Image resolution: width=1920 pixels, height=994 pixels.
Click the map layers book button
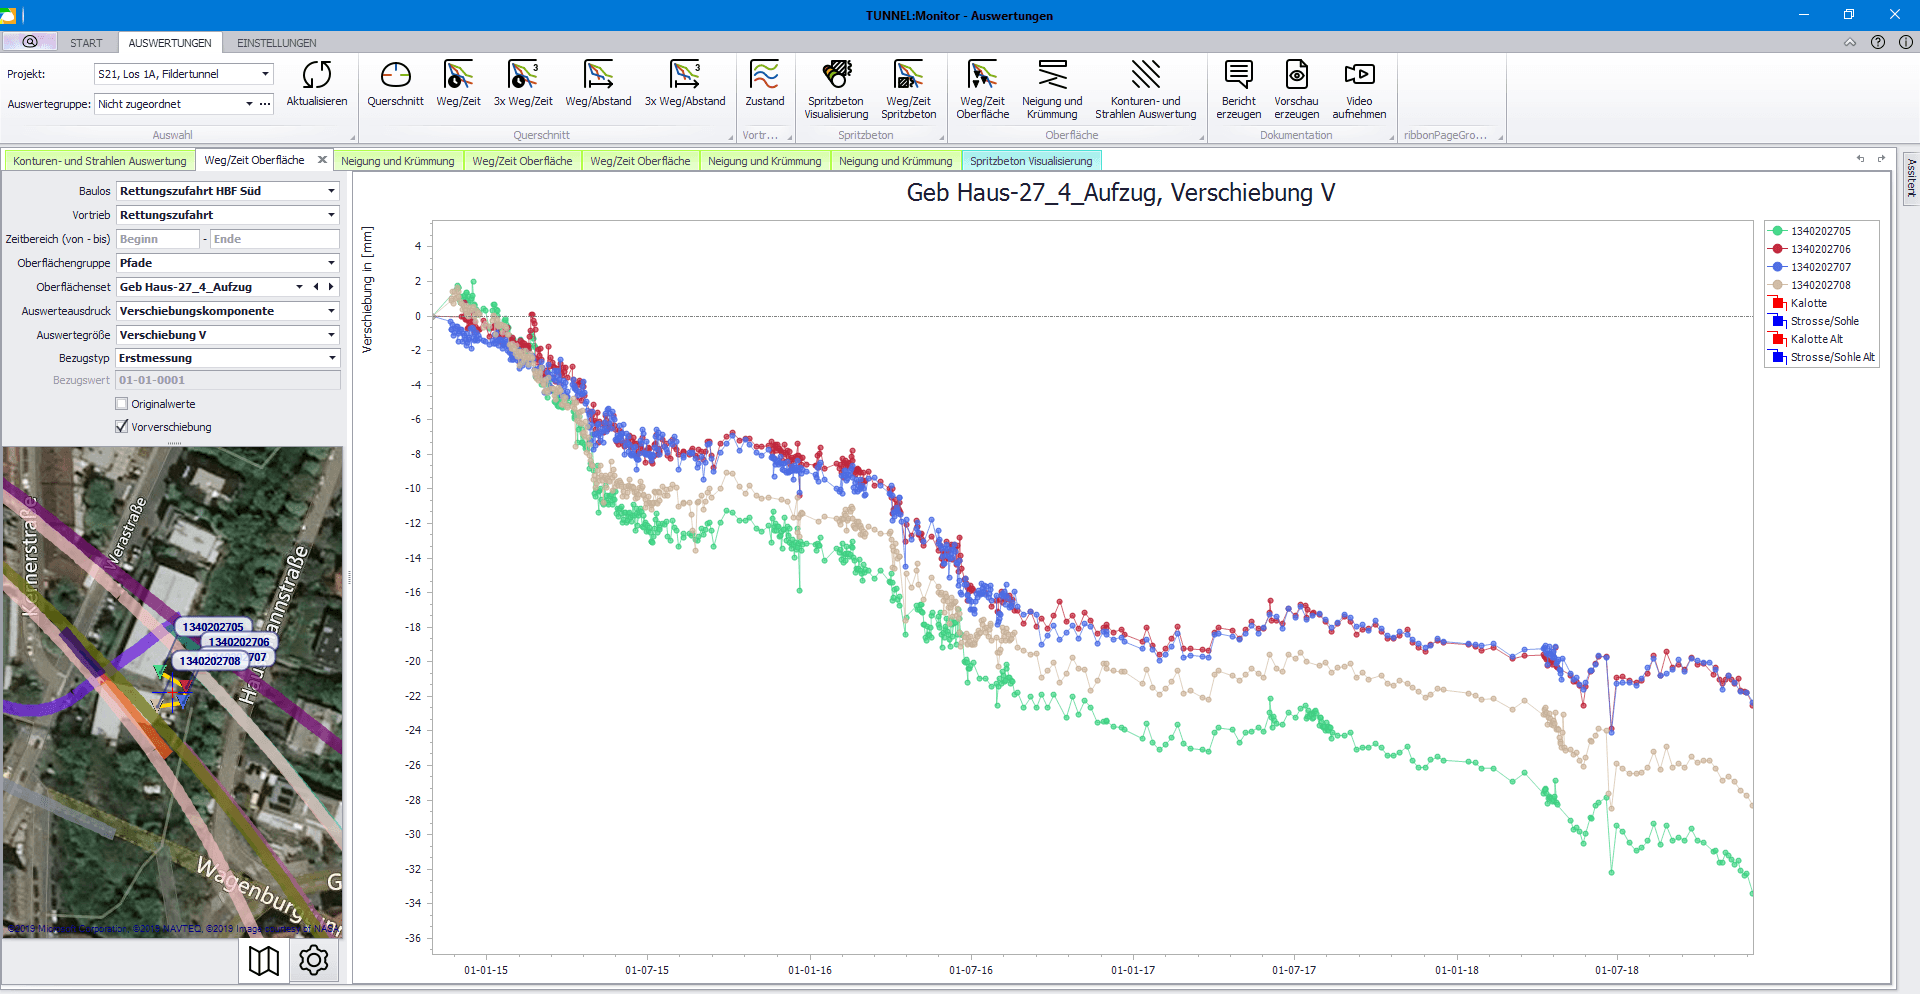(x=264, y=961)
